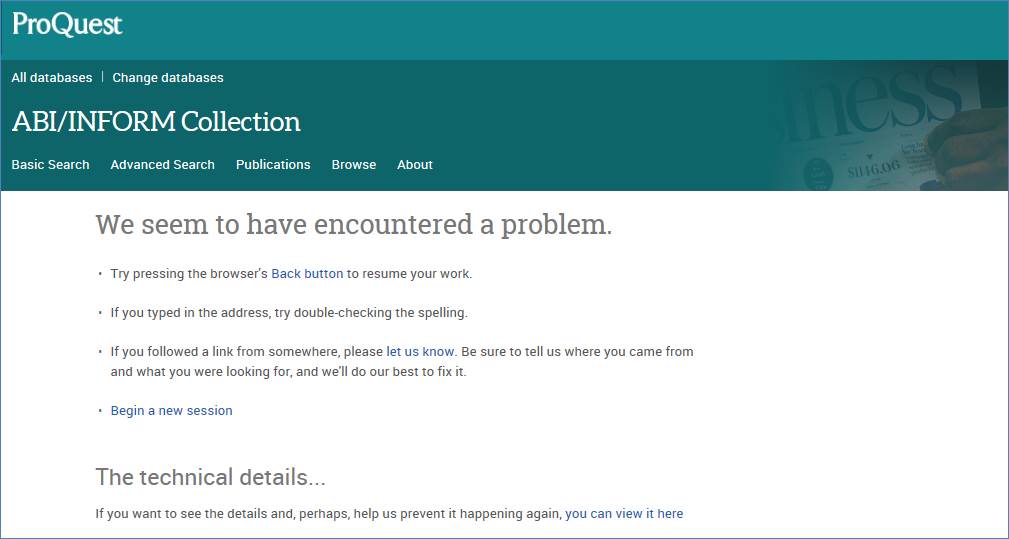Viewport: 1009px width, 539px height.
Task: Go to Basic Search
Action: 50,165
